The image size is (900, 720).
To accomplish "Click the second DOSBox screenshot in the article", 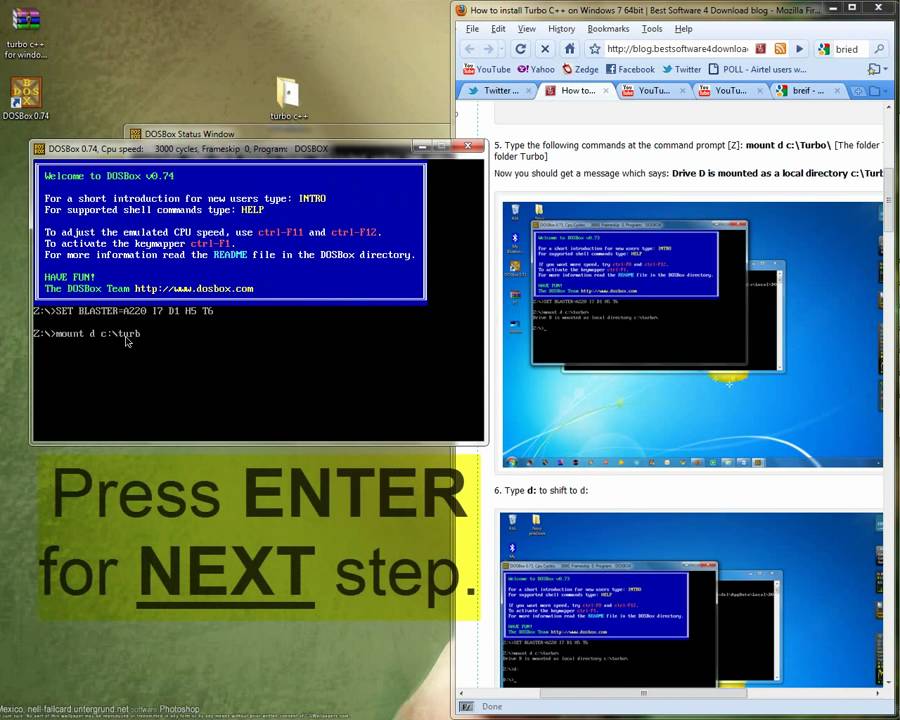I will [691, 600].
